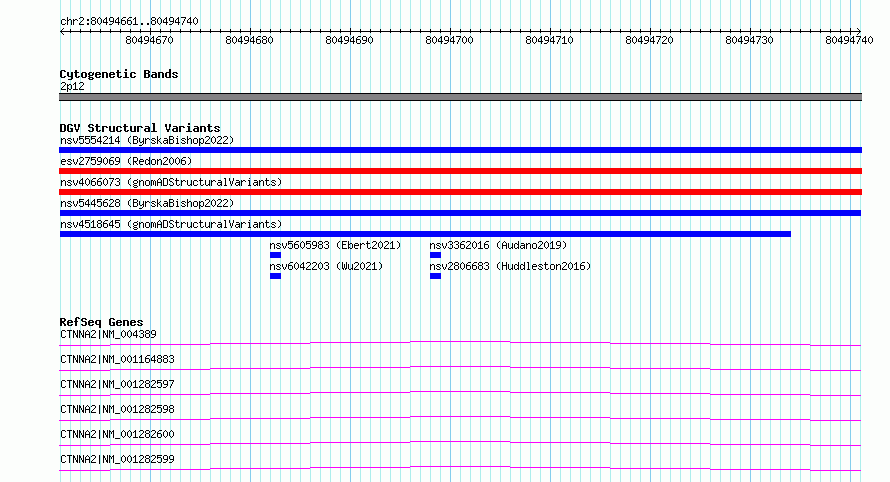Click the magenta line under CTNNA2|NM_001282600
The width and height of the screenshot is (890, 482).
(x=460, y=443)
